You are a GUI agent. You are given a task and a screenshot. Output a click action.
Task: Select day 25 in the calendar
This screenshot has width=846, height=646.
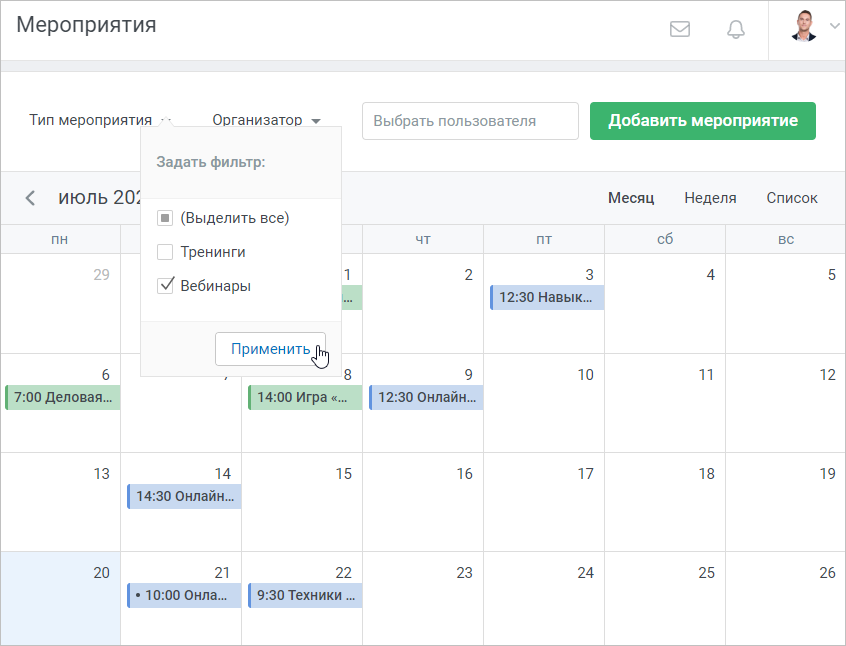665,599
